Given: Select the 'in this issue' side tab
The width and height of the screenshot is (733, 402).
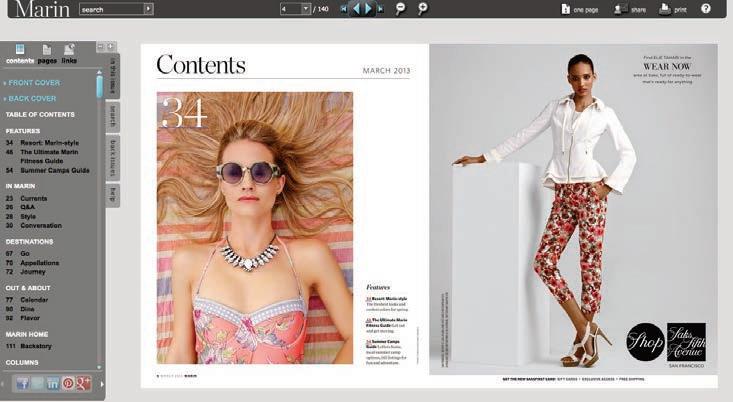Looking at the screenshot, I should 113,76.
